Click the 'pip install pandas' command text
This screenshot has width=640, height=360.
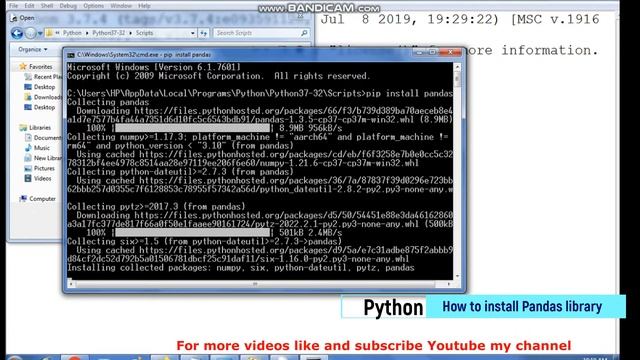click(x=409, y=93)
